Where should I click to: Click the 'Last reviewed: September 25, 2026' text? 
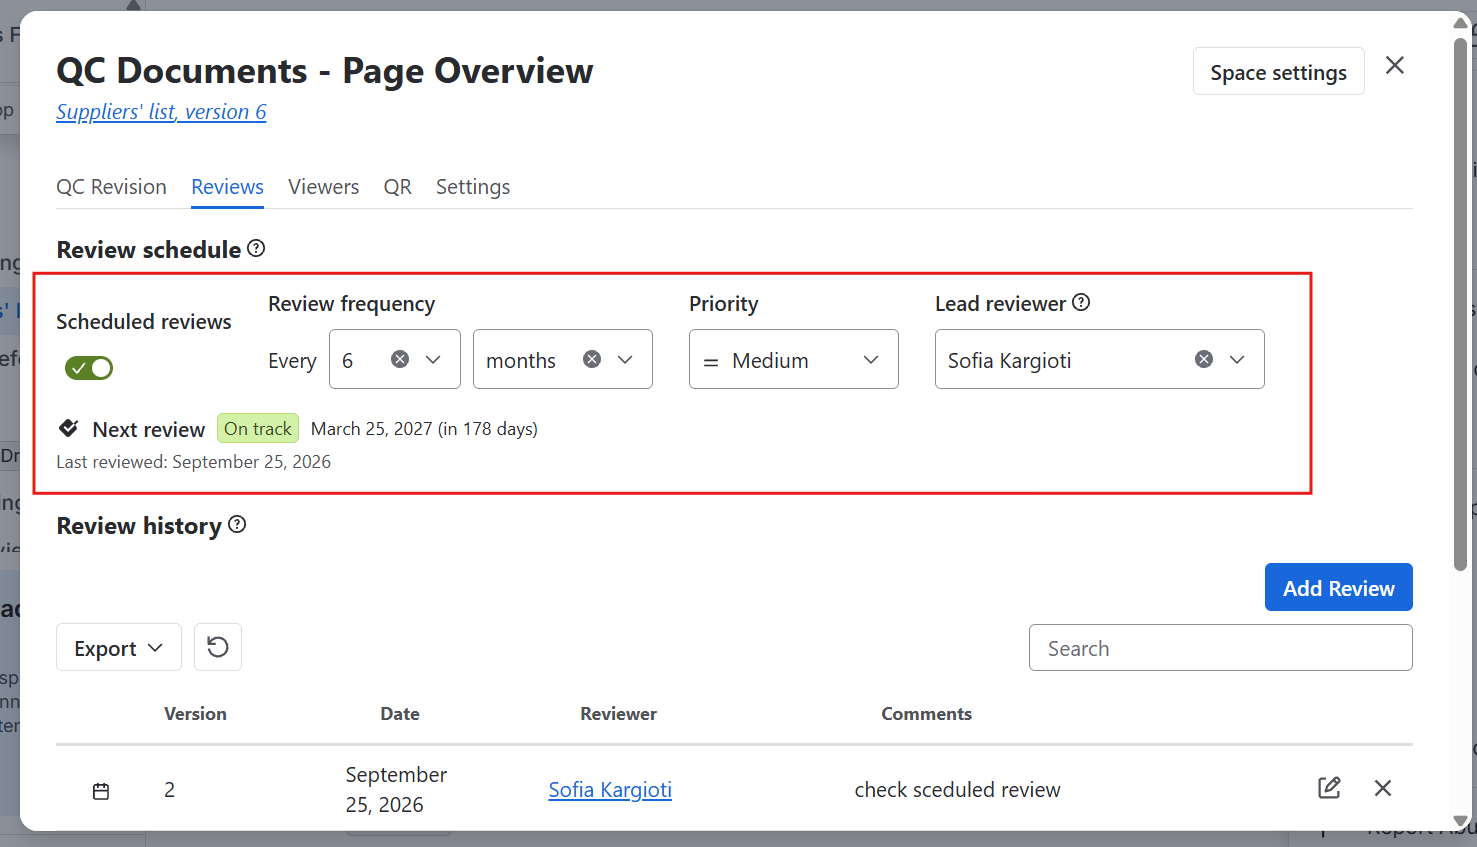tap(193, 462)
